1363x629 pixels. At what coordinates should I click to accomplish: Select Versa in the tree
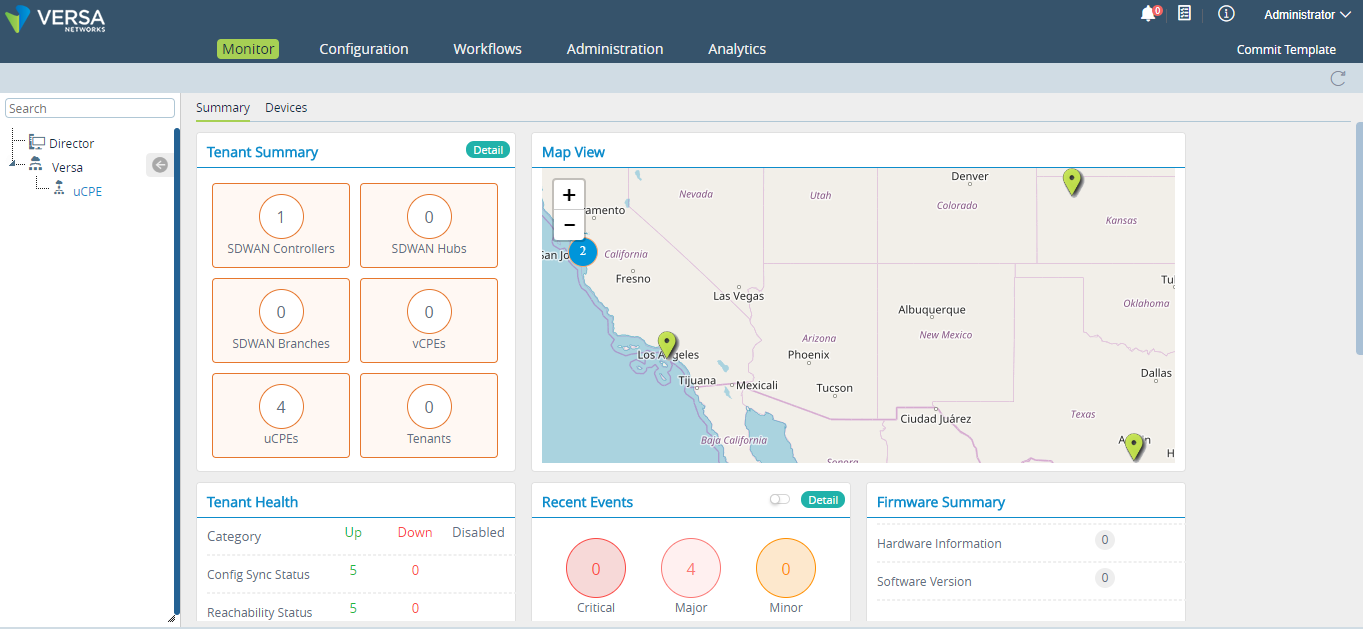coord(67,167)
